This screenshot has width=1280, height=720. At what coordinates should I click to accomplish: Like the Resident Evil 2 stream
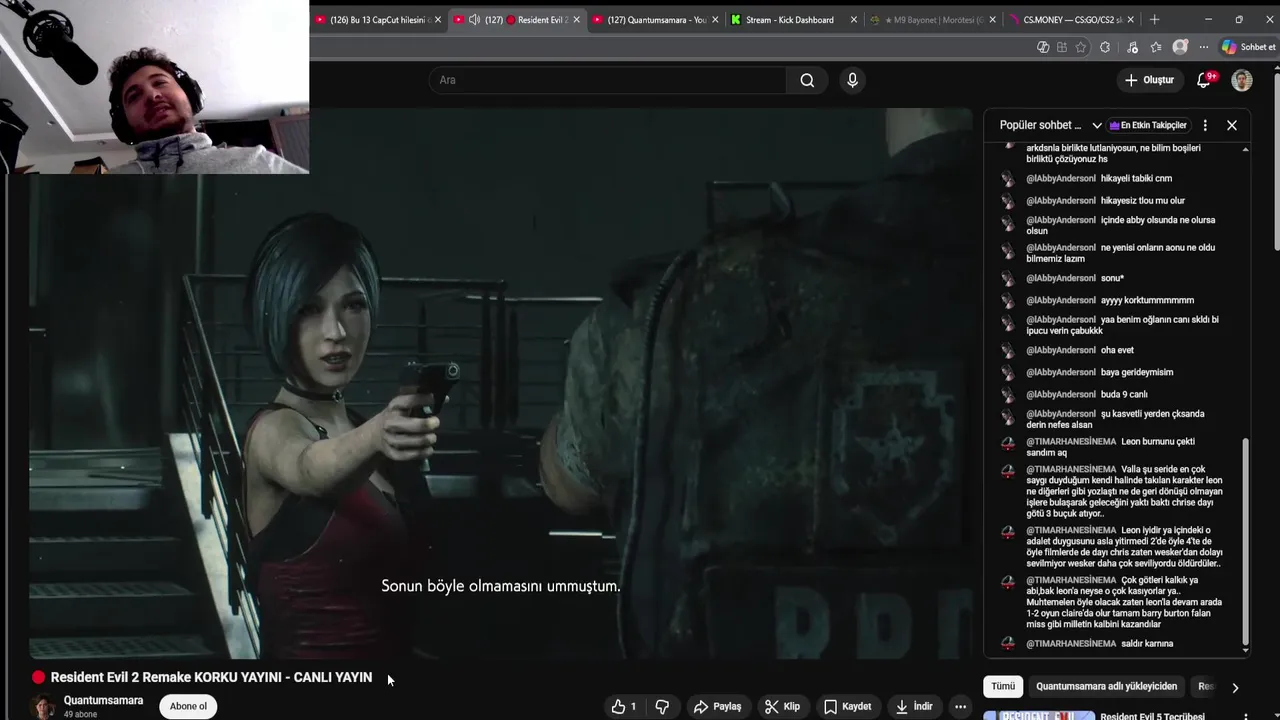(624, 706)
